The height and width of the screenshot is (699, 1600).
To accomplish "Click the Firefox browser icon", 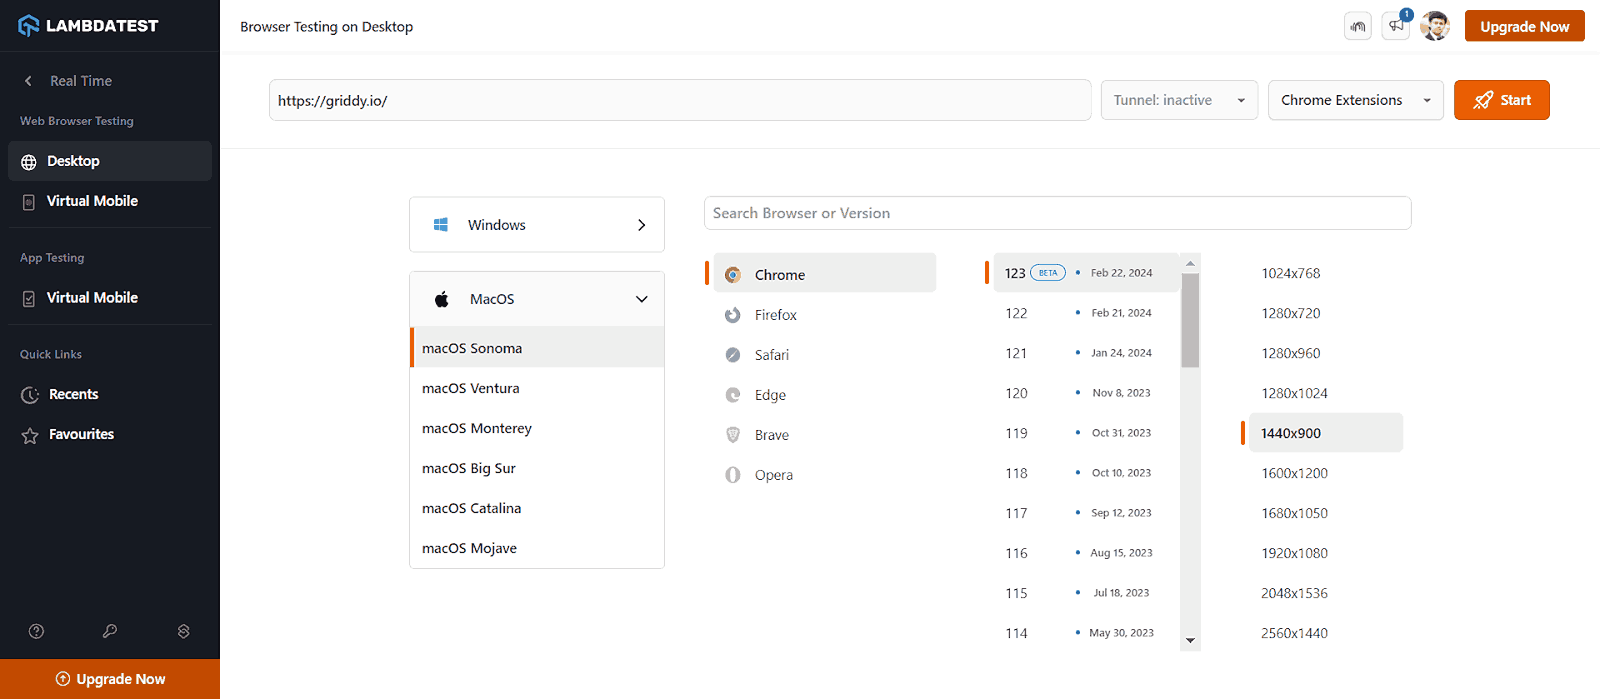I will [x=733, y=315].
